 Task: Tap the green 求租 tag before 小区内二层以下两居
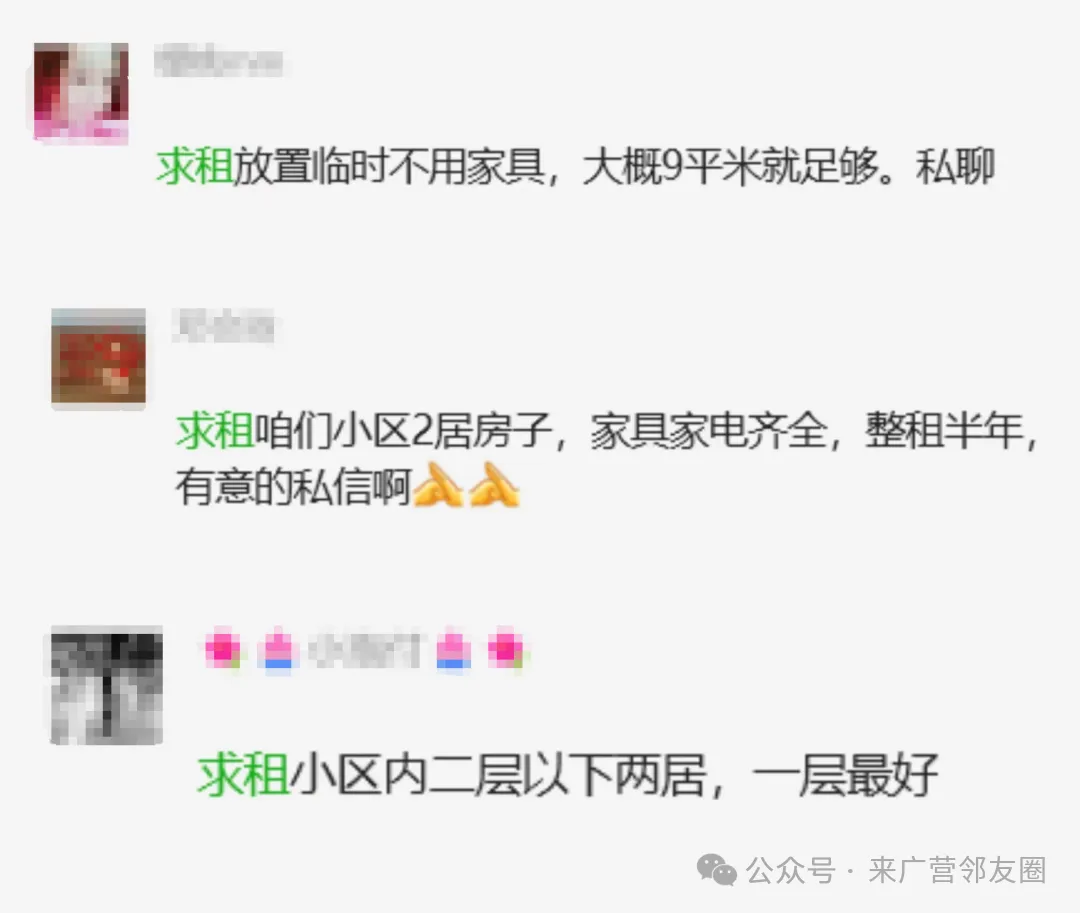click(x=242, y=775)
